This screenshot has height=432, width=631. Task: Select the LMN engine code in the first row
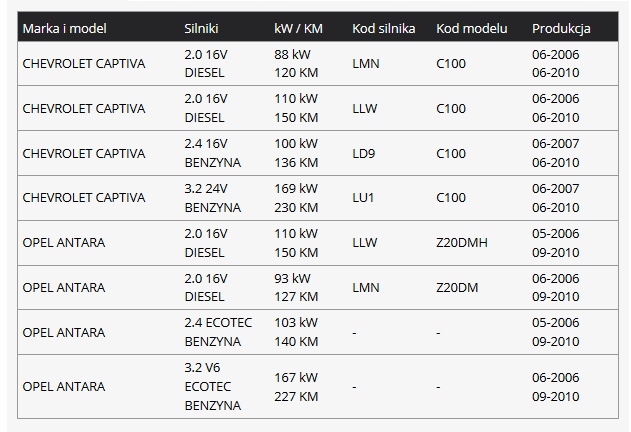point(365,64)
